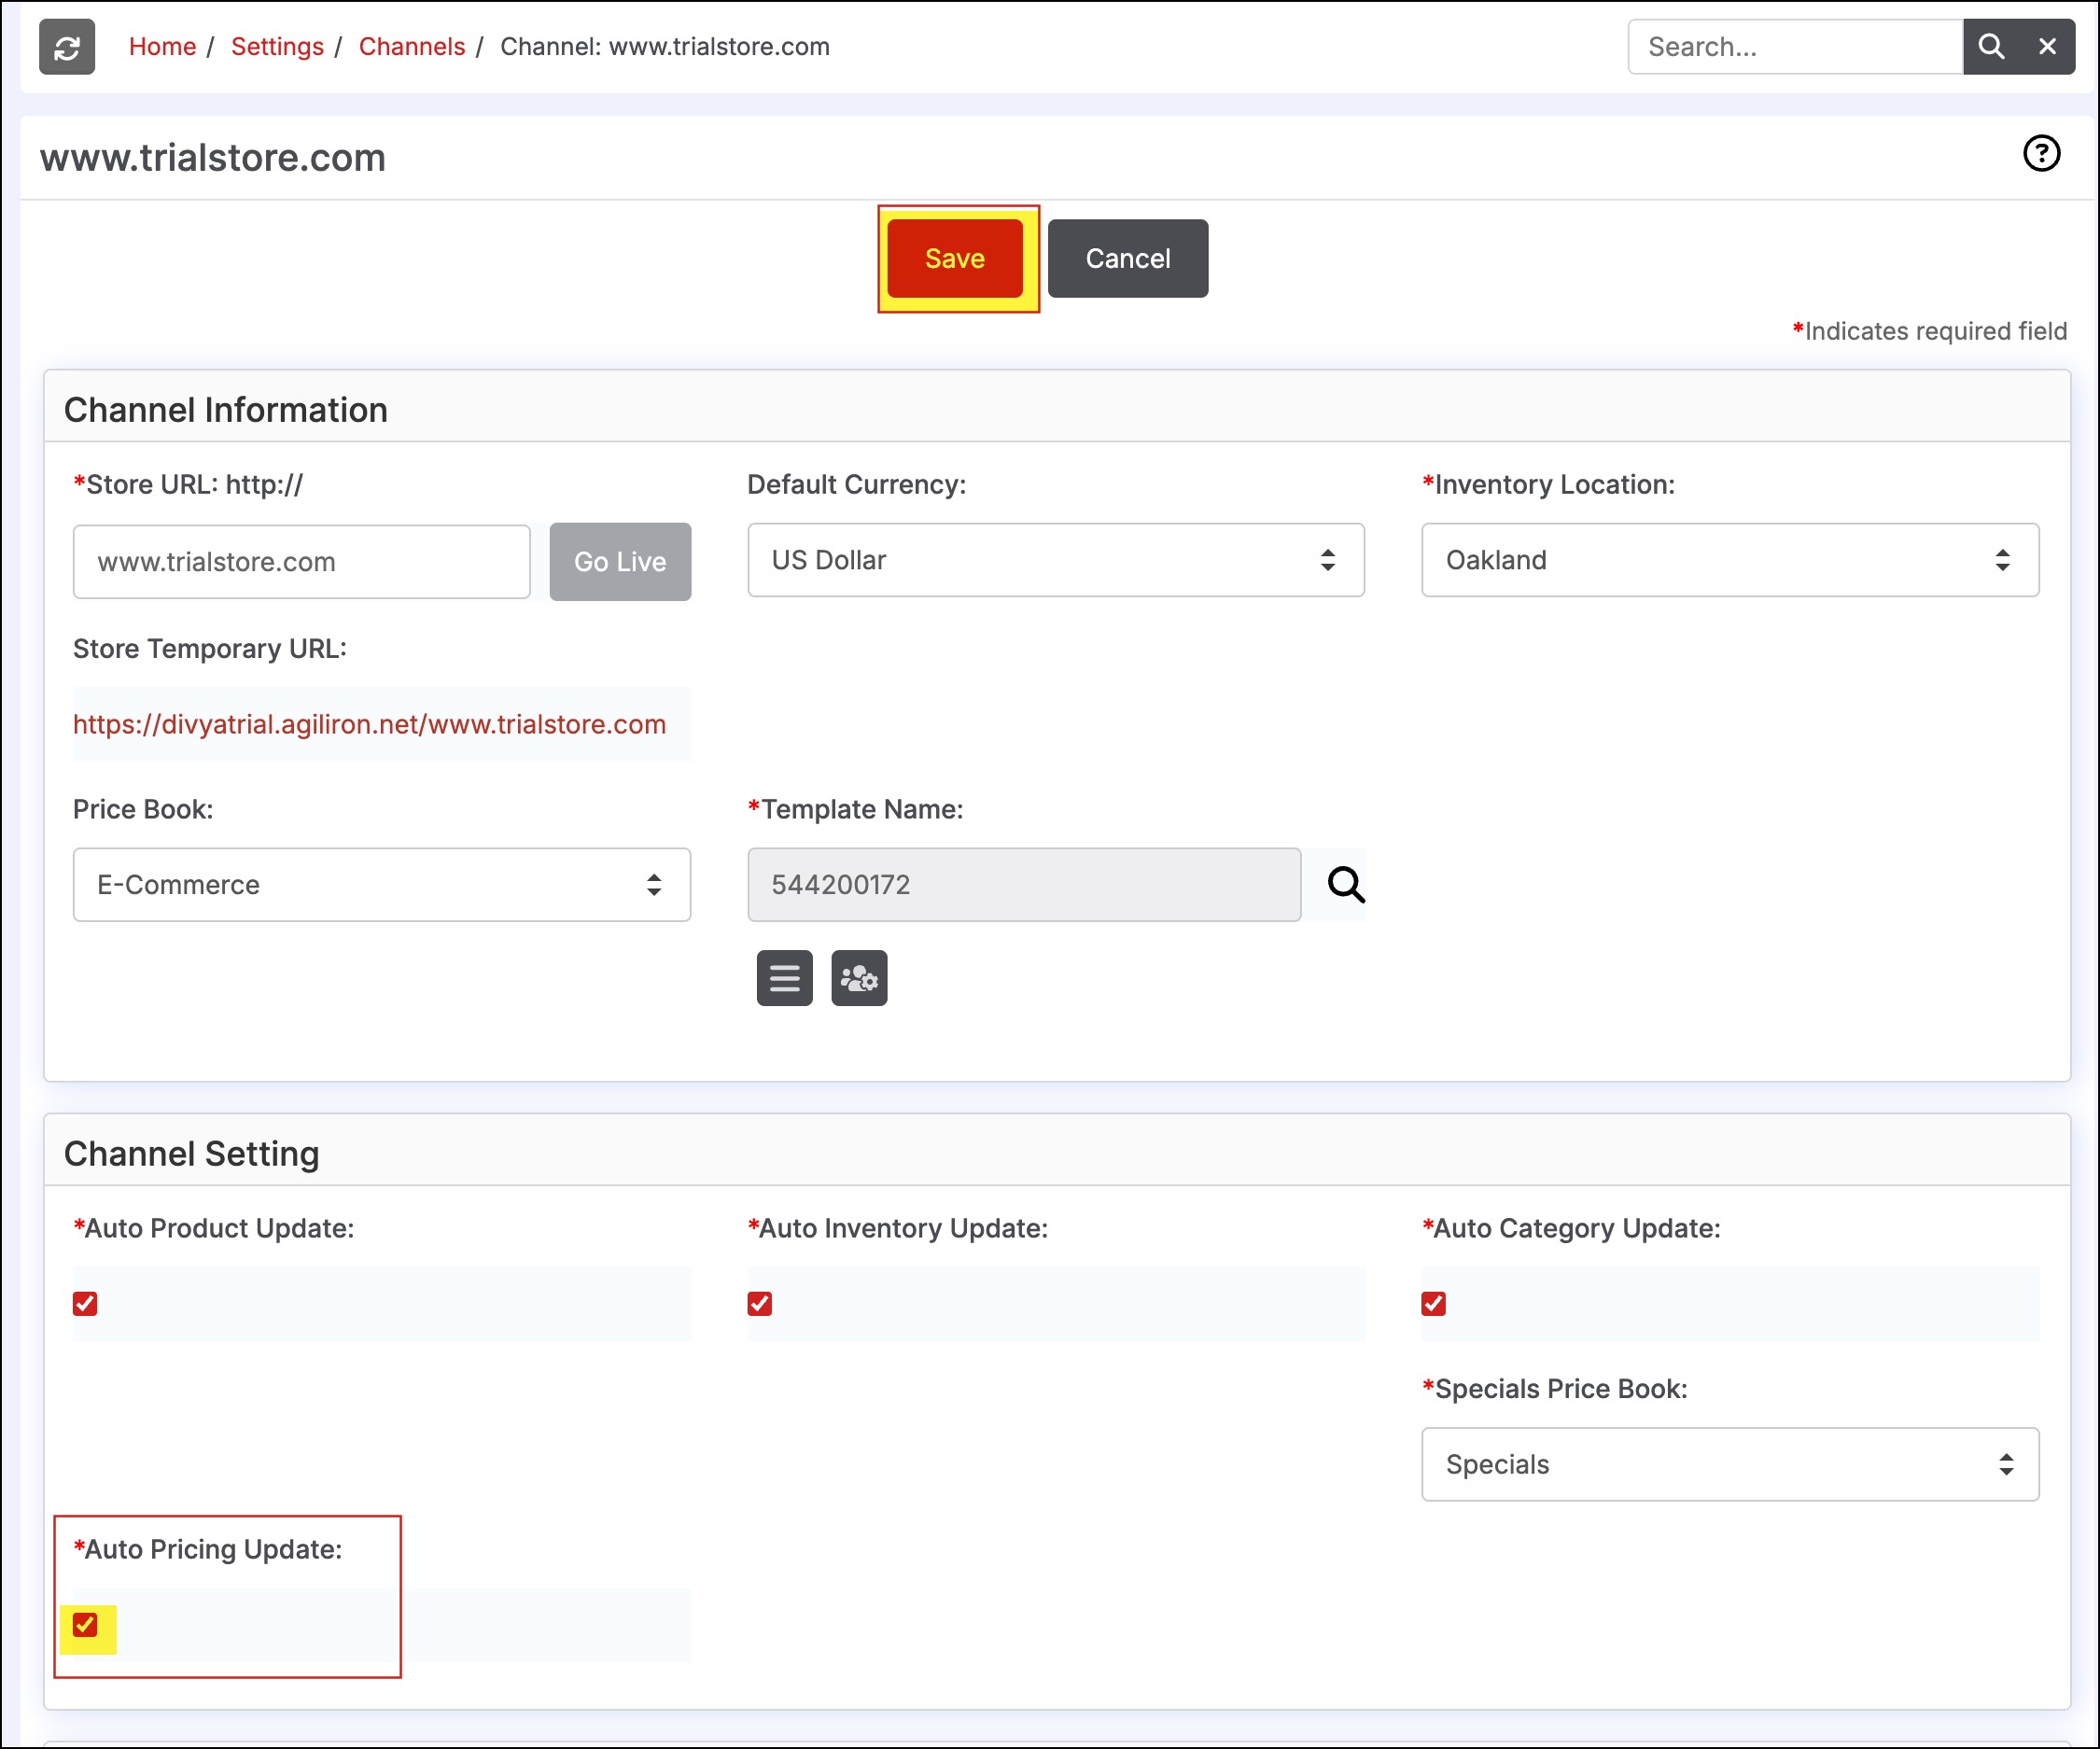The image size is (2100, 1749).
Task: Open the Price Book dropdown
Action: pyautogui.click(x=382, y=885)
